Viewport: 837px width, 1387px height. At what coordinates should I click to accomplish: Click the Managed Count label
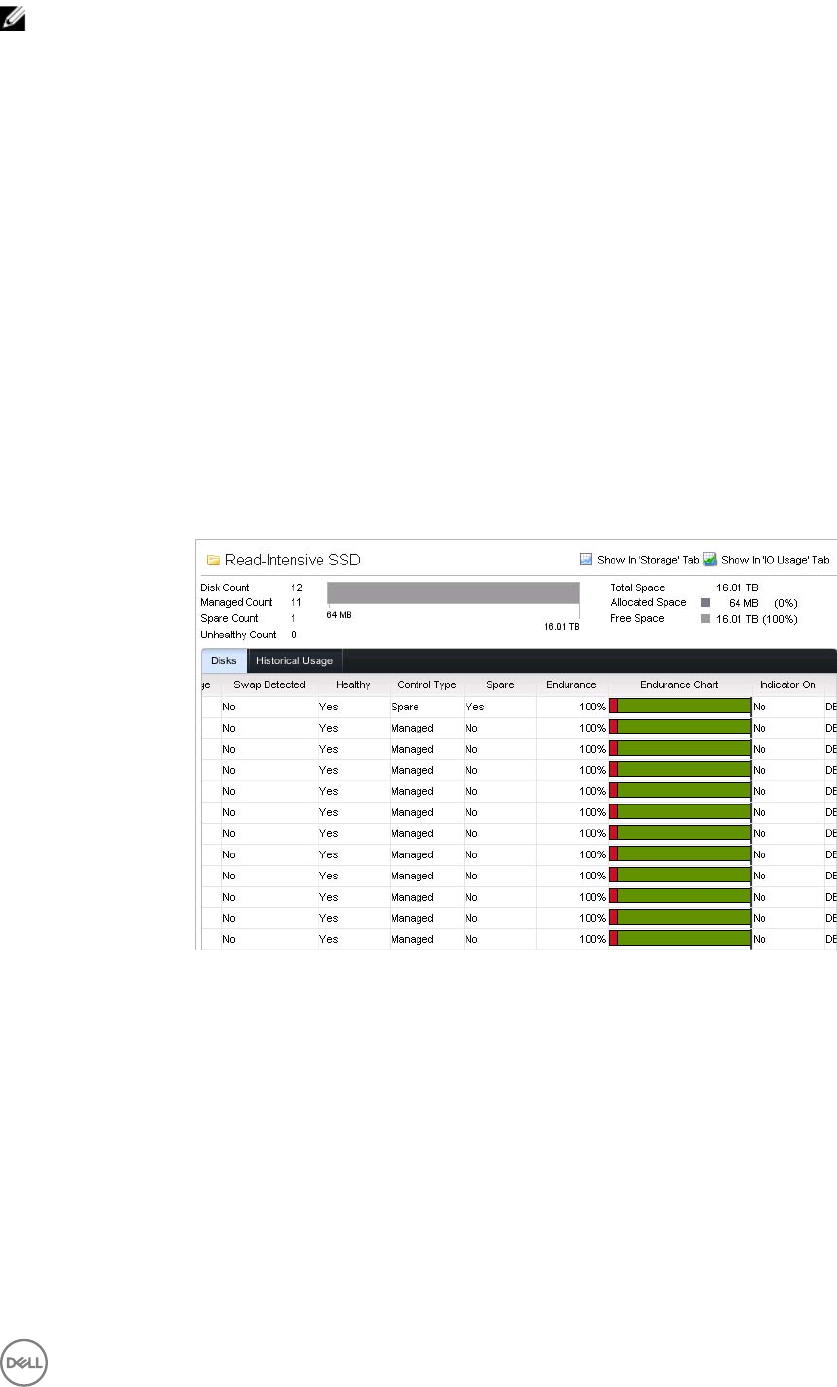click(x=236, y=603)
